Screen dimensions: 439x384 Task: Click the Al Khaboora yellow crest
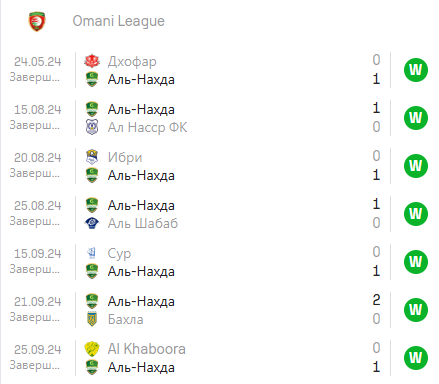[x=92, y=349]
